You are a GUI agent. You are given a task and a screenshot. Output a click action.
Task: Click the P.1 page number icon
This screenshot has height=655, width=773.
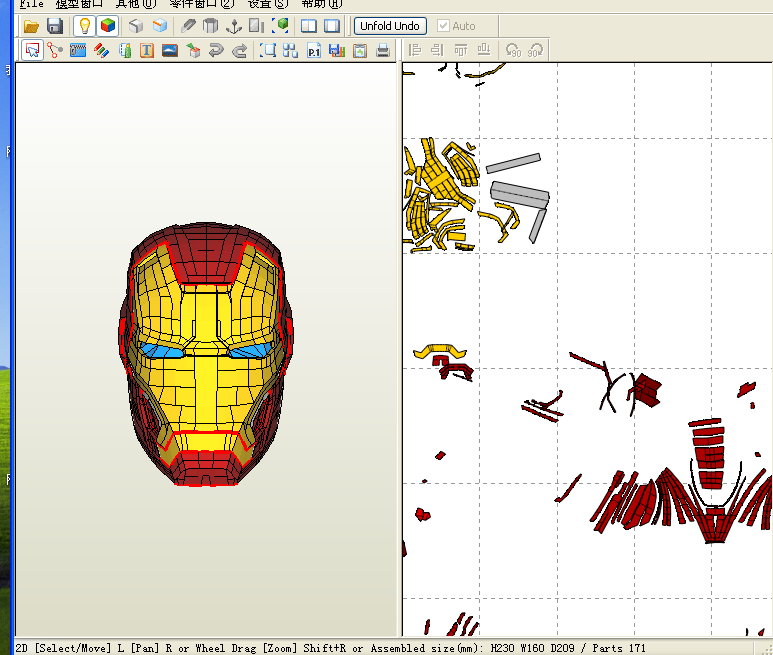pyautogui.click(x=314, y=50)
